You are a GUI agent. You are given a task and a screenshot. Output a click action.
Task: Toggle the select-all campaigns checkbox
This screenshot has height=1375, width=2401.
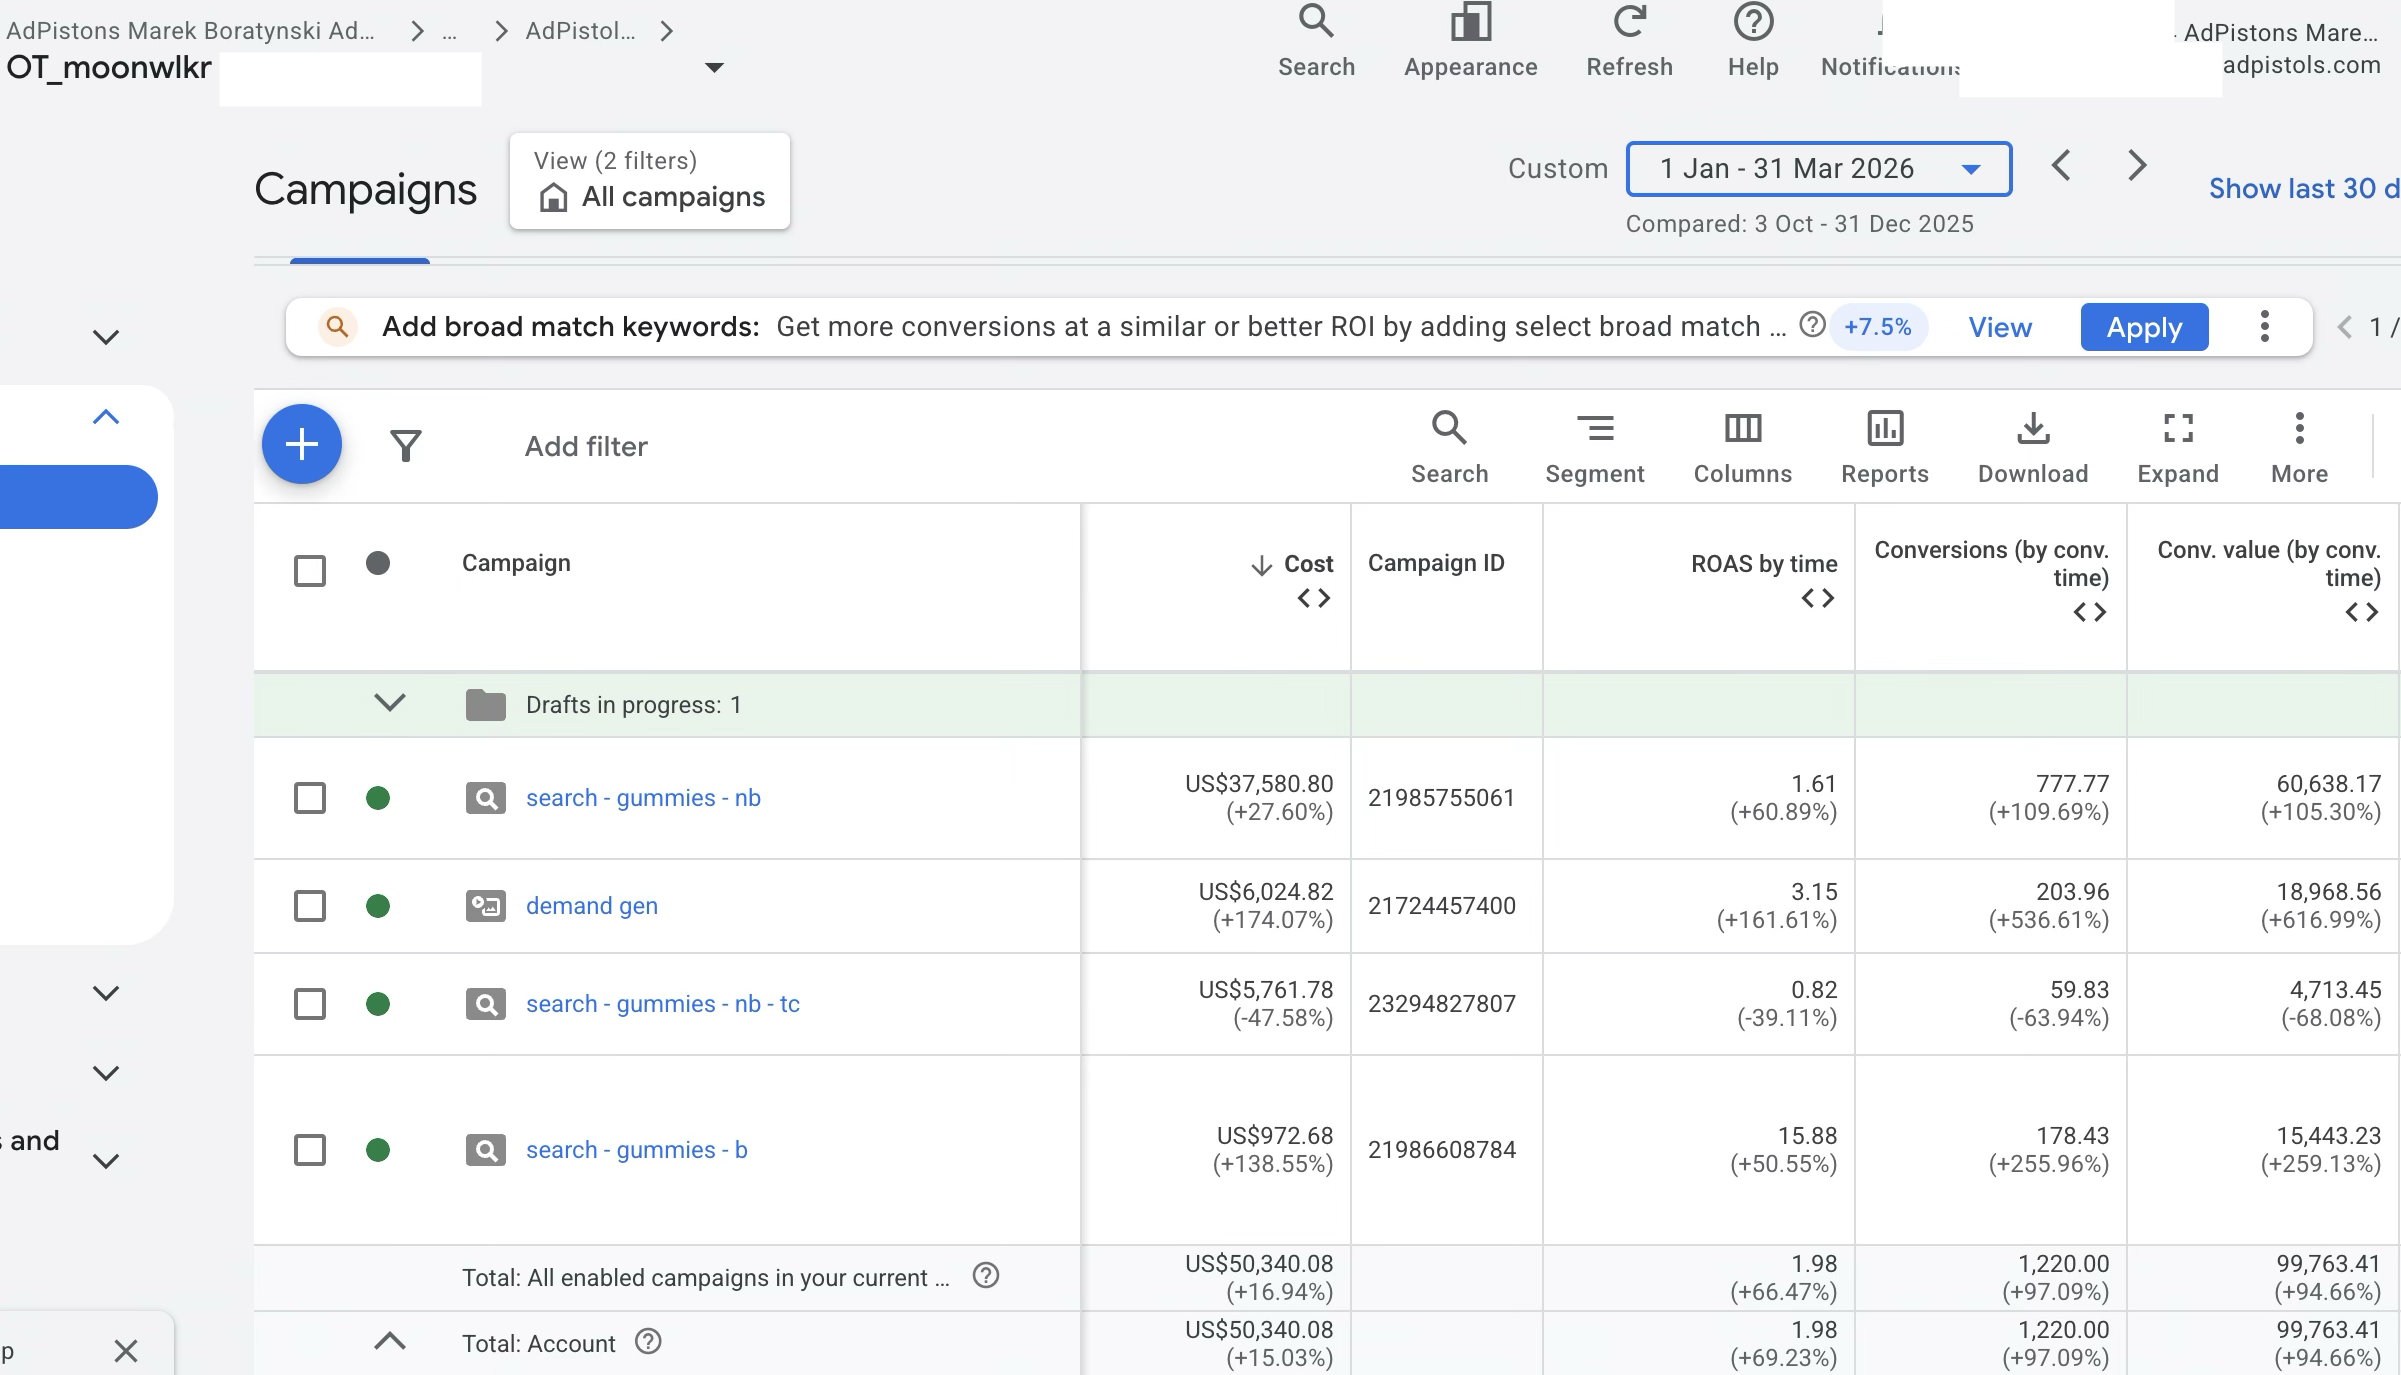point(310,571)
